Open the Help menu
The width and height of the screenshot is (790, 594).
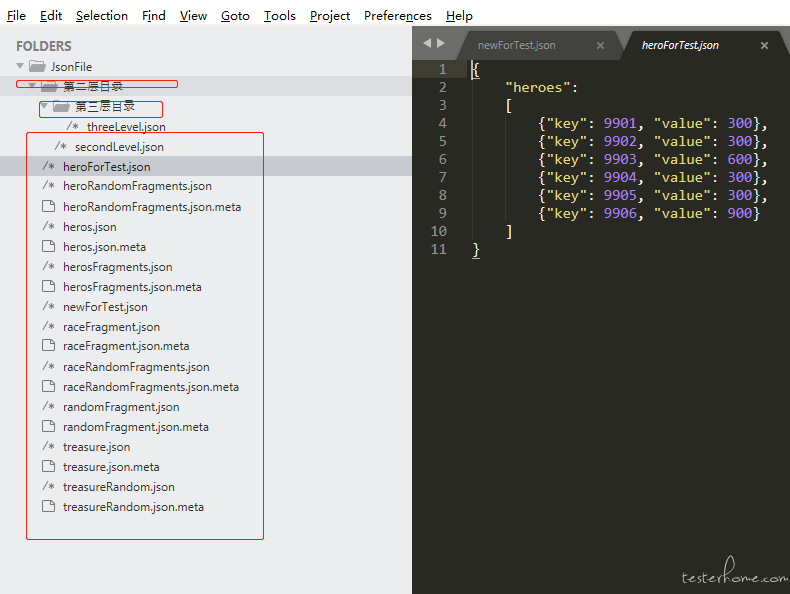[459, 16]
